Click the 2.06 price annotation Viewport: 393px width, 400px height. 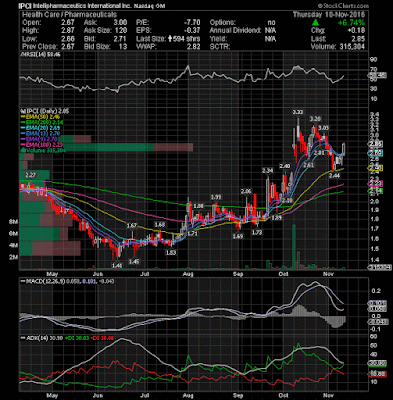coord(246,191)
